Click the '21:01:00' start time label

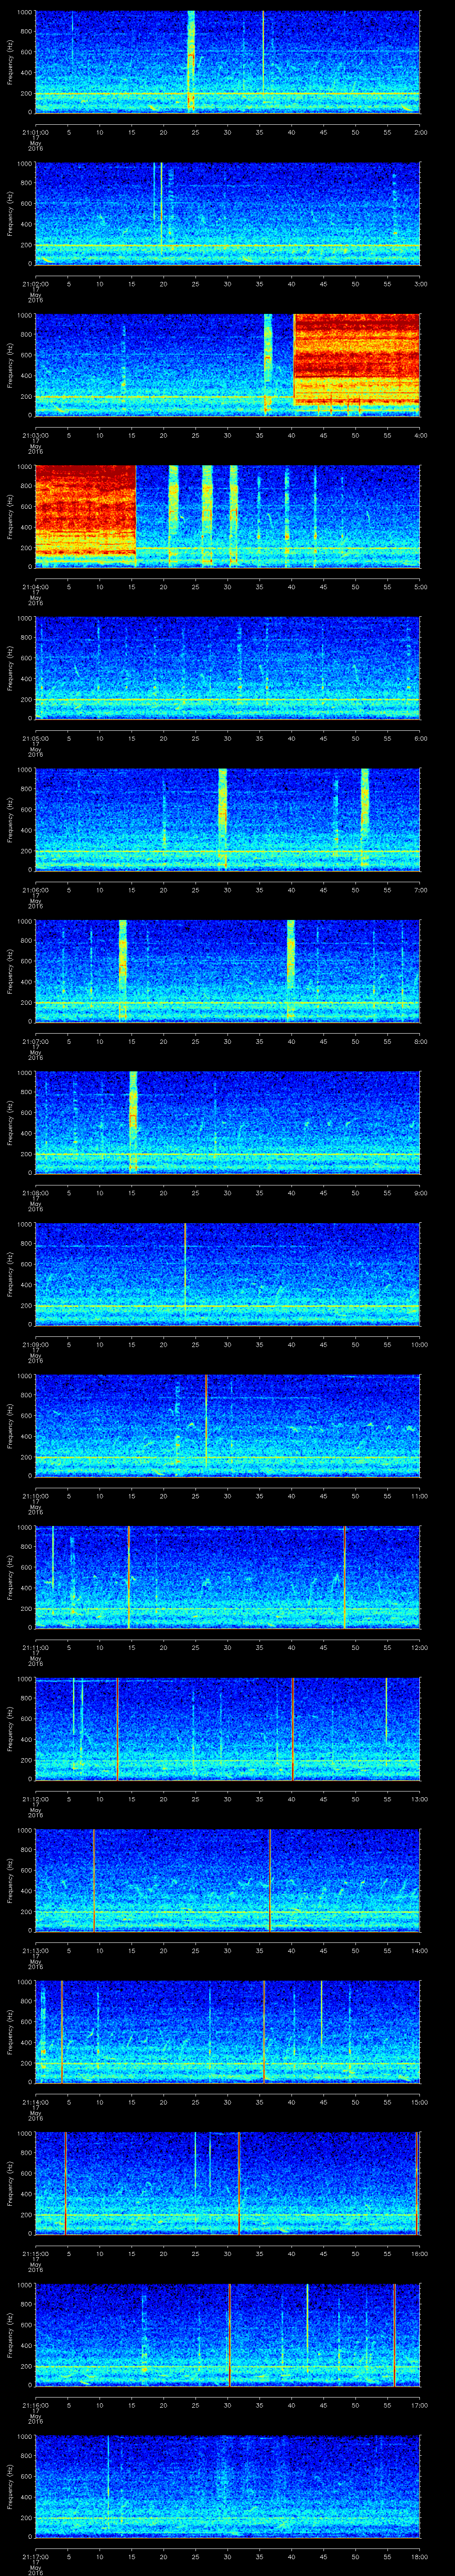[35, 131]
